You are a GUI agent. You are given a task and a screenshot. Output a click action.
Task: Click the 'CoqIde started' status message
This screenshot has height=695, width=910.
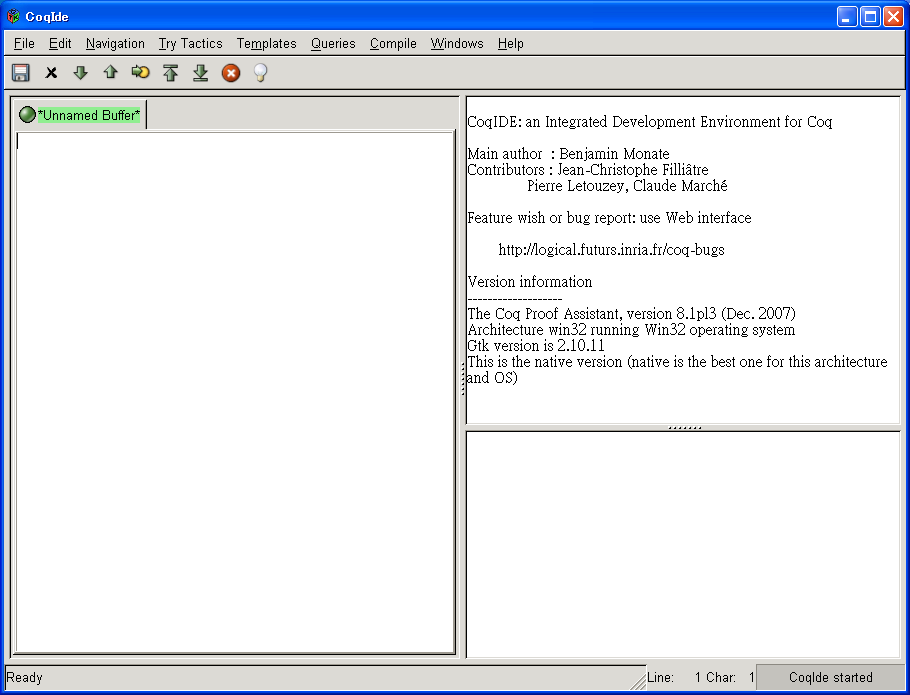(830, 678)
